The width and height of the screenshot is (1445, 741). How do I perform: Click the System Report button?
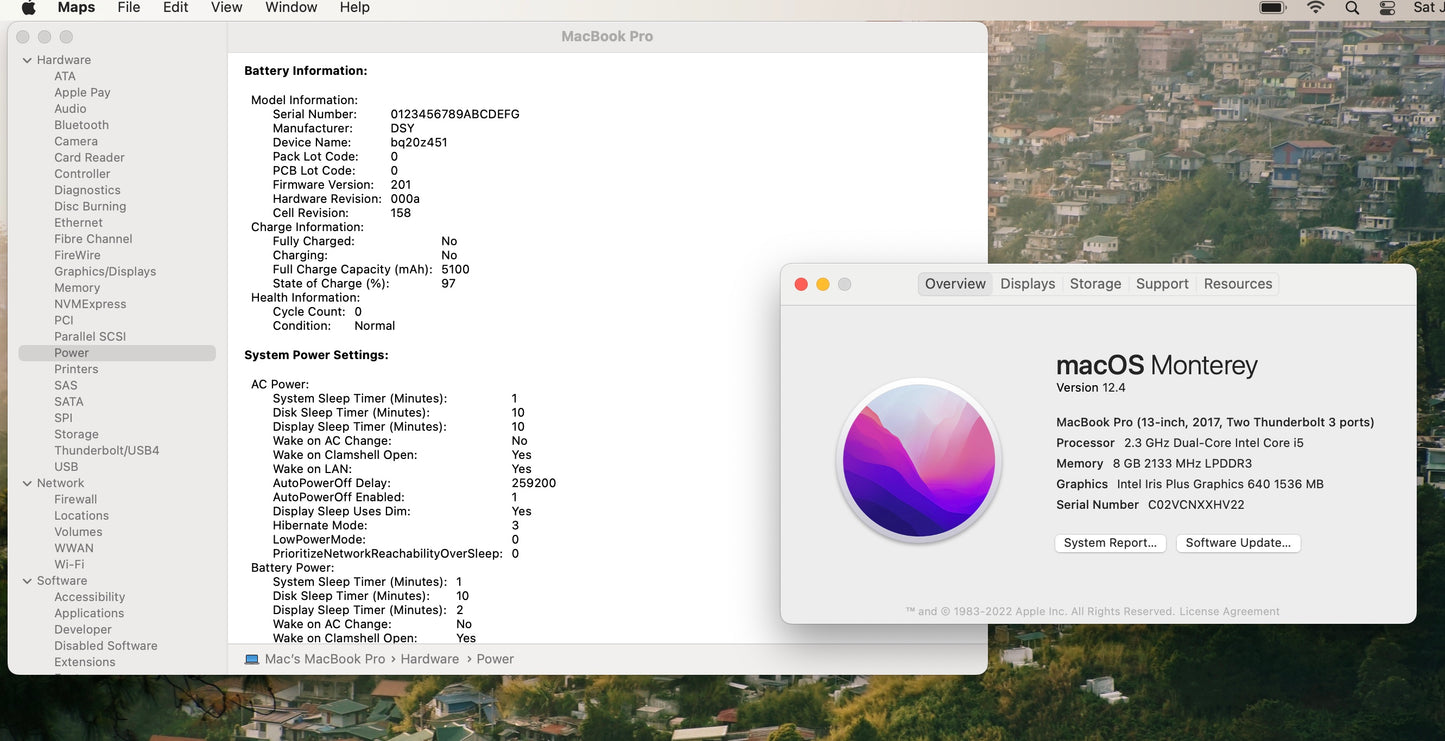coord(1110,543)
